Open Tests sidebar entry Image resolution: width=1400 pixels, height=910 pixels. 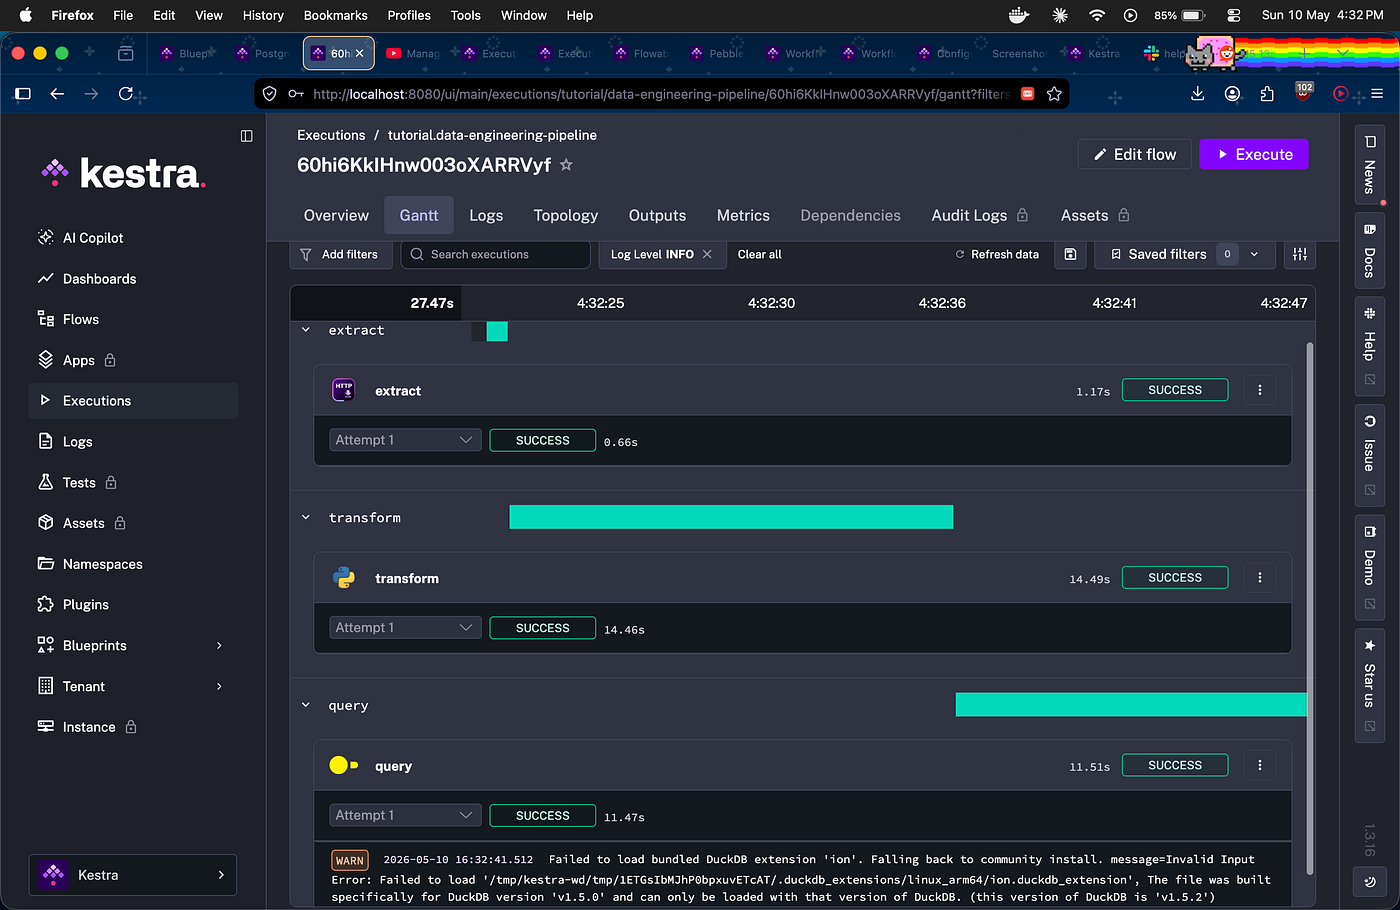[x=79, y=483]
